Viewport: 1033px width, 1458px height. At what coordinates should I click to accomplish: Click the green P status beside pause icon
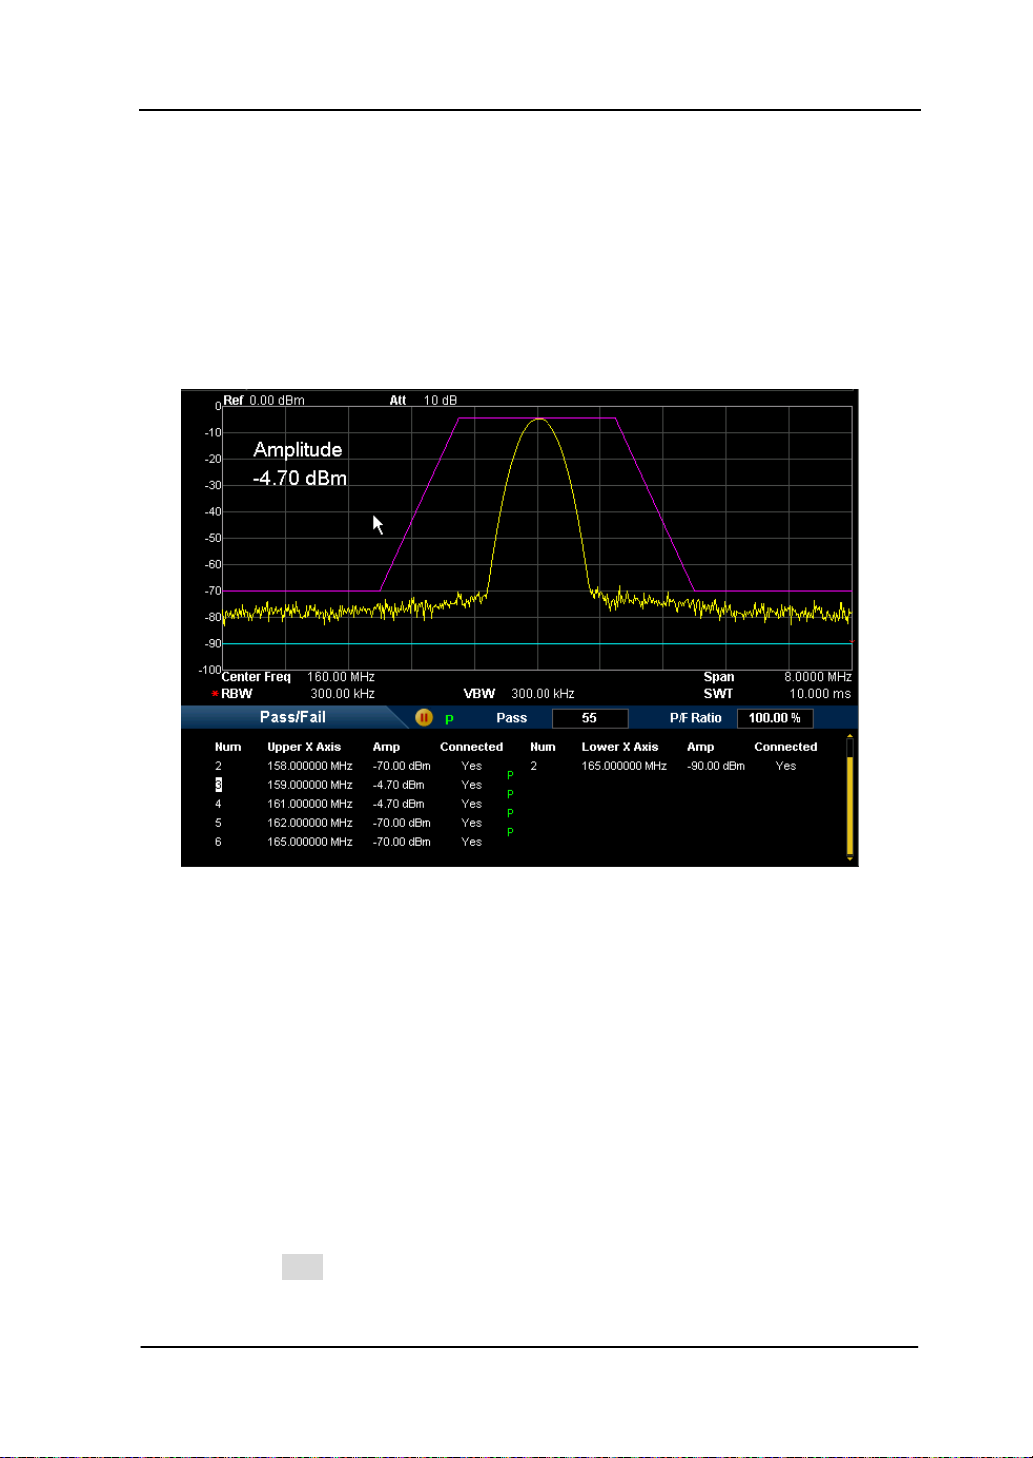449,719
